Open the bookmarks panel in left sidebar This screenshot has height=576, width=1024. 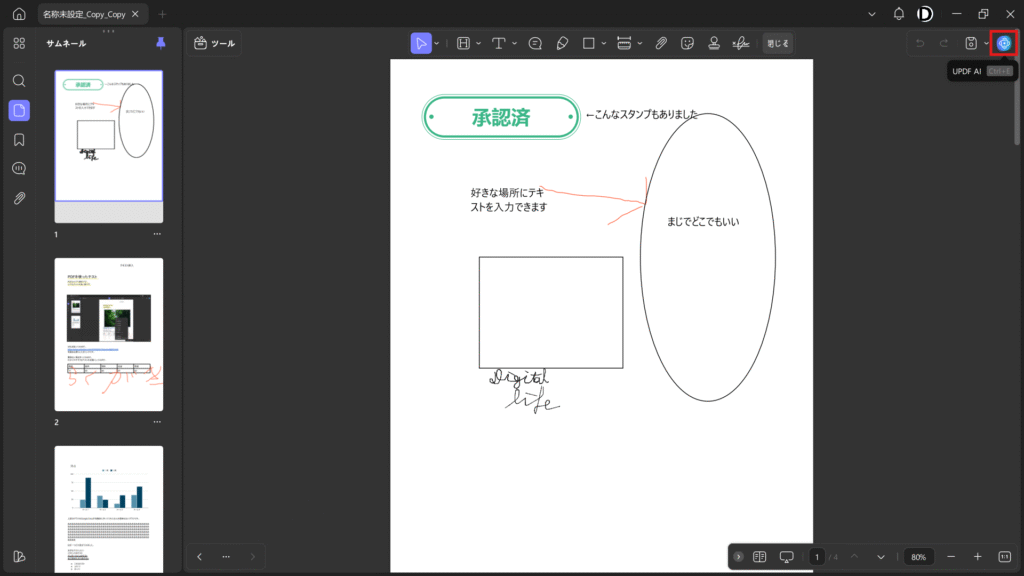click(x=19, y=139)
